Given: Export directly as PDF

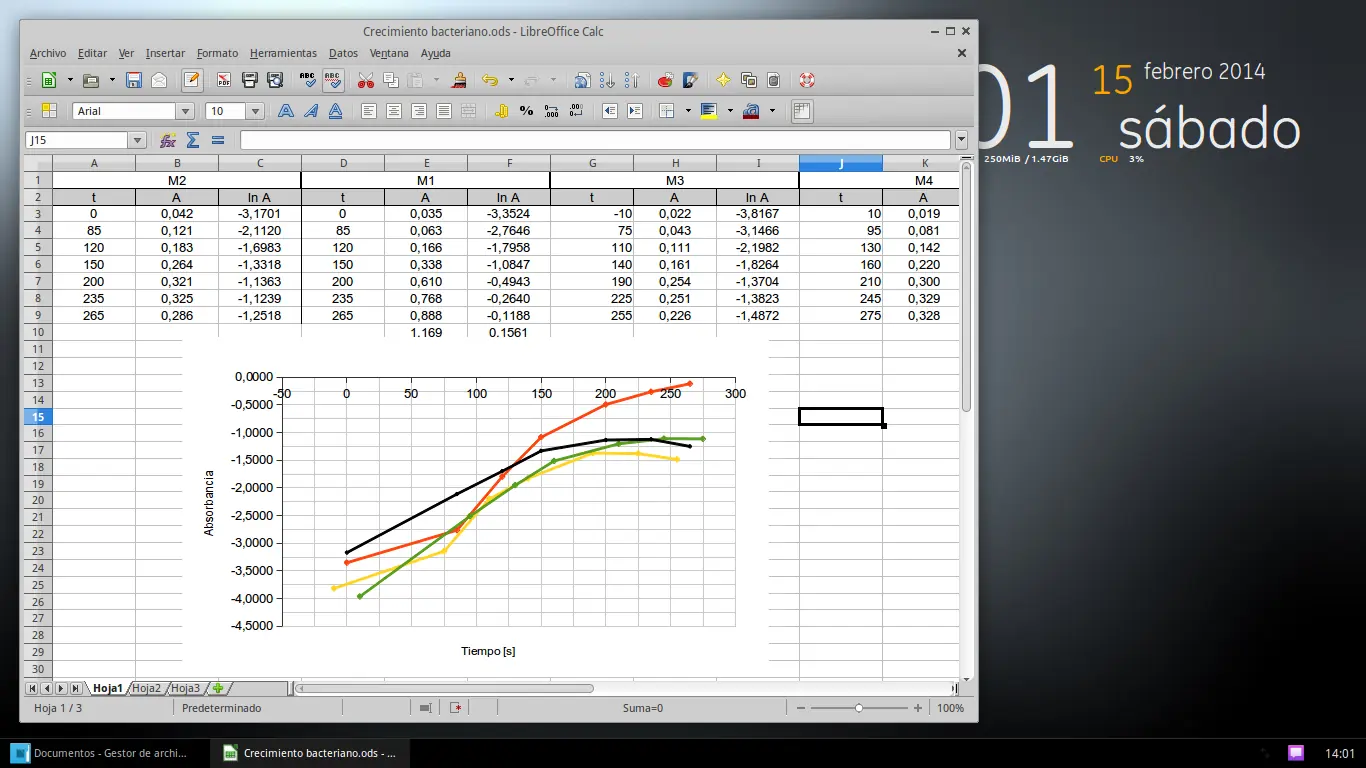Looking at the screenshot, I should [224, 80].
